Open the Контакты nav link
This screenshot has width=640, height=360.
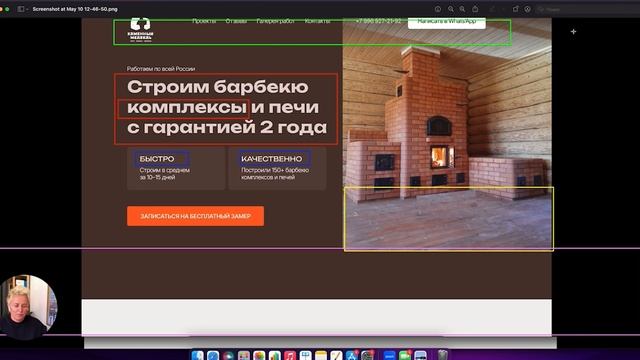(x=317, y=21)
